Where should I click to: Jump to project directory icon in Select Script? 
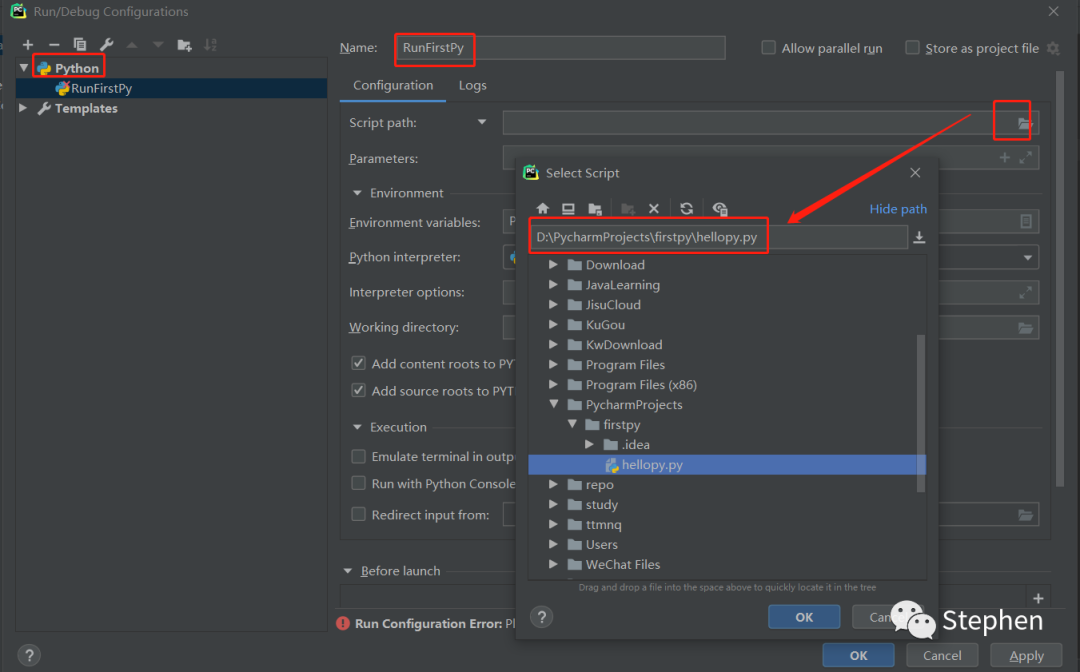click(x=595, y=209)
